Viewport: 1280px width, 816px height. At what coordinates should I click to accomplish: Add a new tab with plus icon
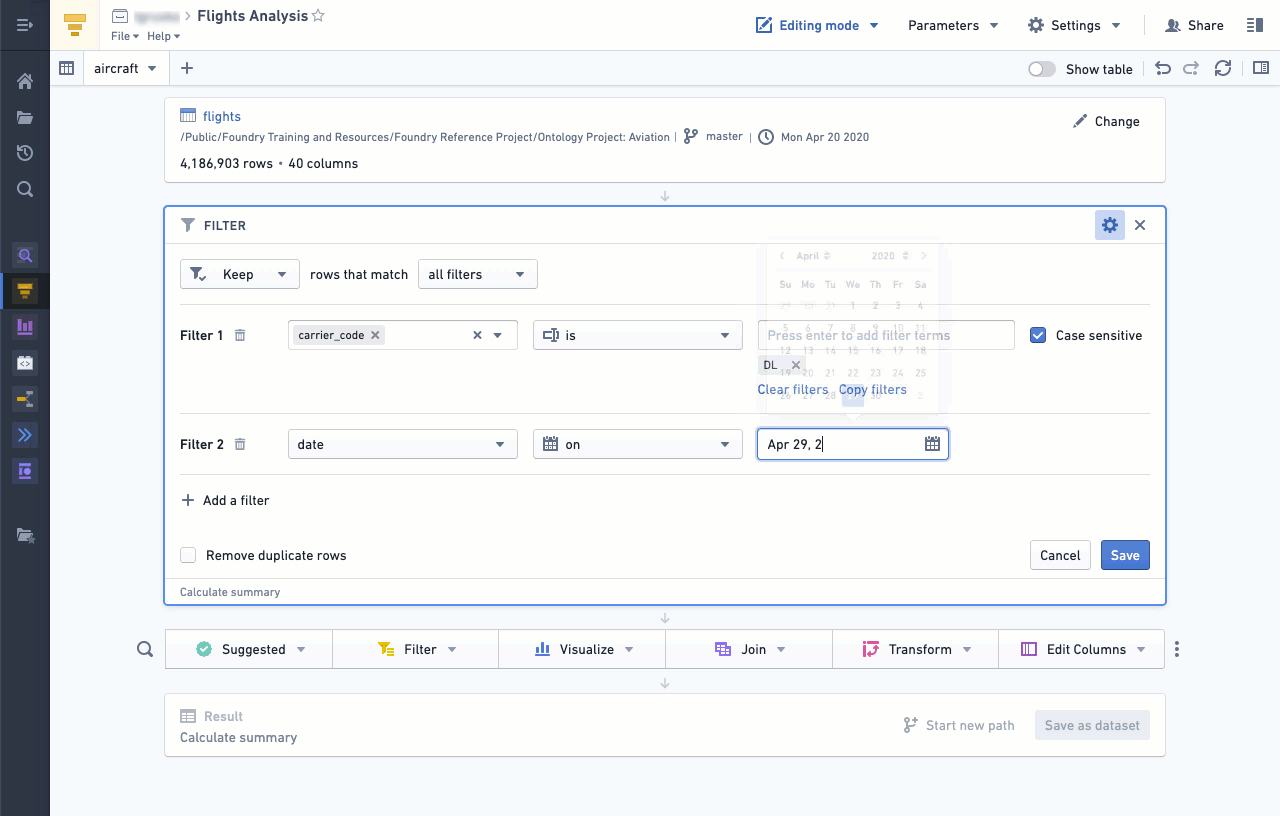[x=187, y=68]
